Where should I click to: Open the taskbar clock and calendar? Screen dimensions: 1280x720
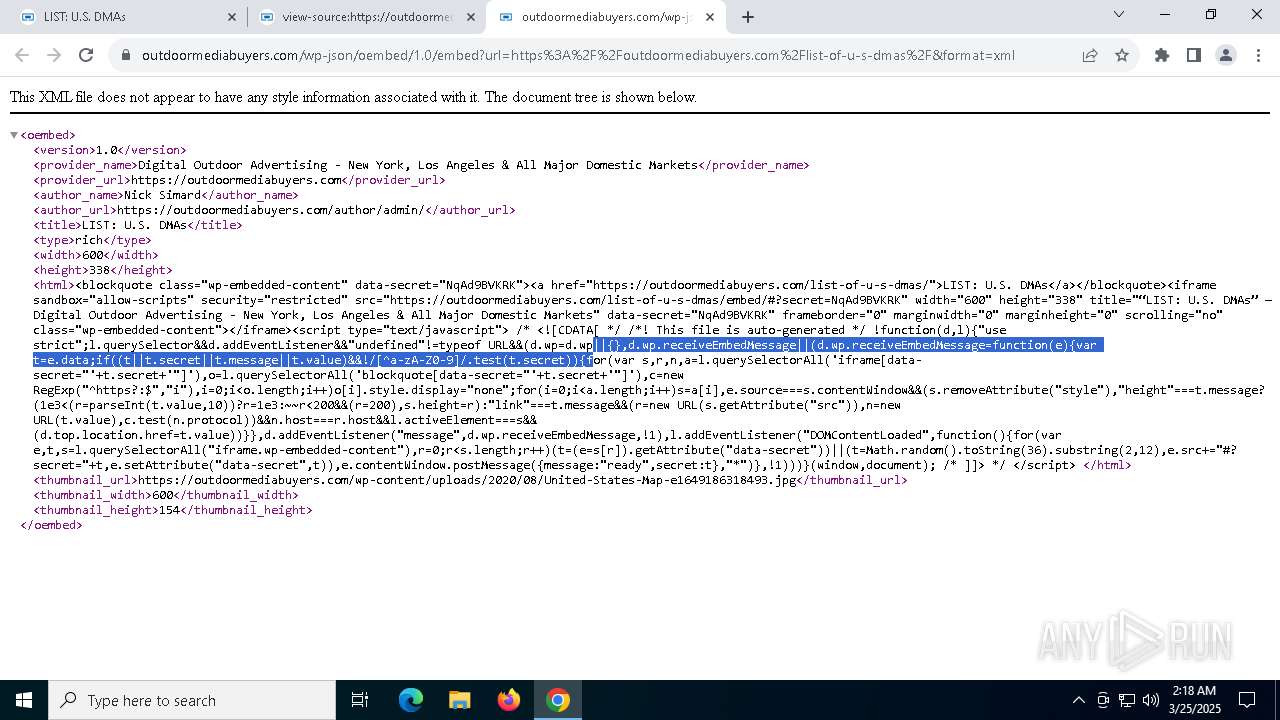[1193, 700]
